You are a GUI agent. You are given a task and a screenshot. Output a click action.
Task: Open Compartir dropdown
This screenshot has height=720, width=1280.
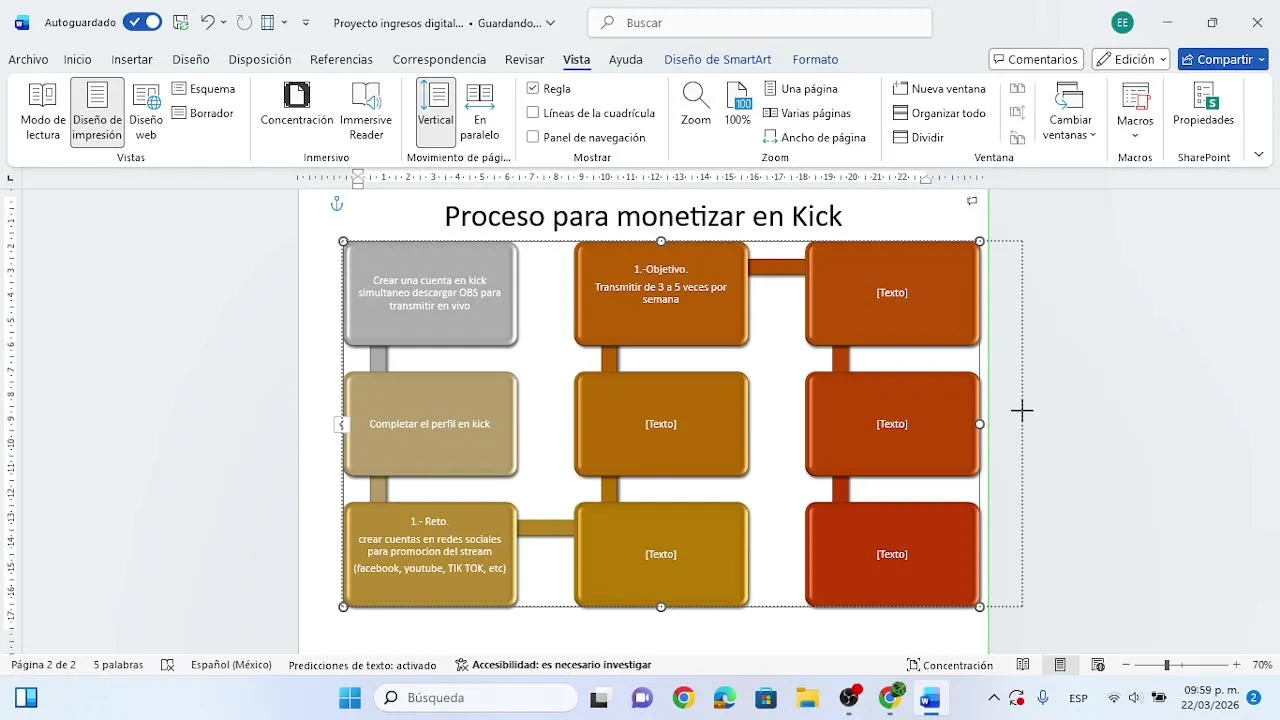[x=1259, y=59]
